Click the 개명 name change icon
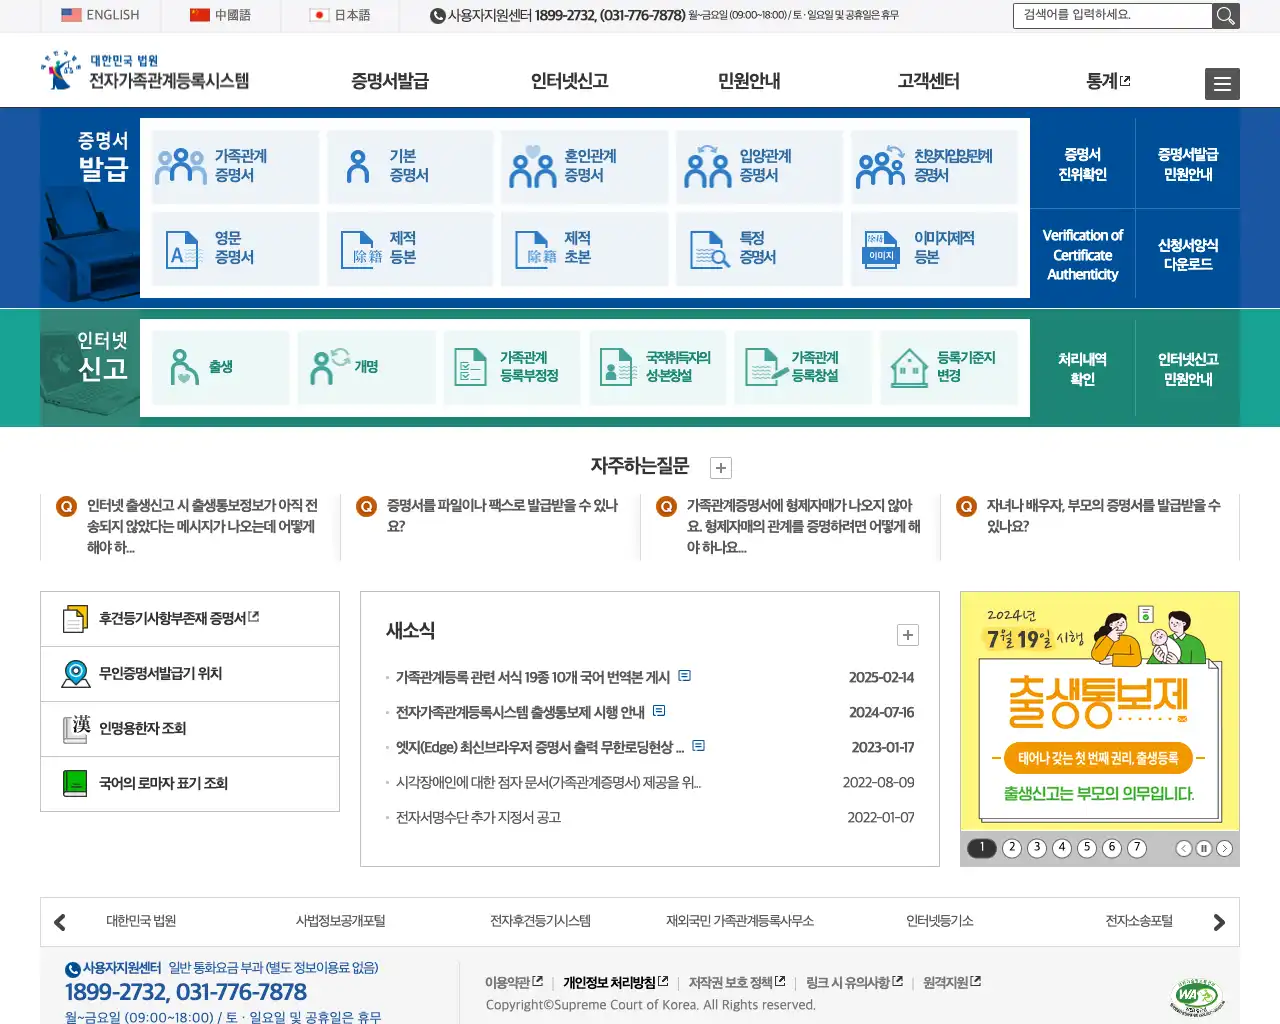Viewport: 1280px width, 1024px height. (x=366, y=367)
